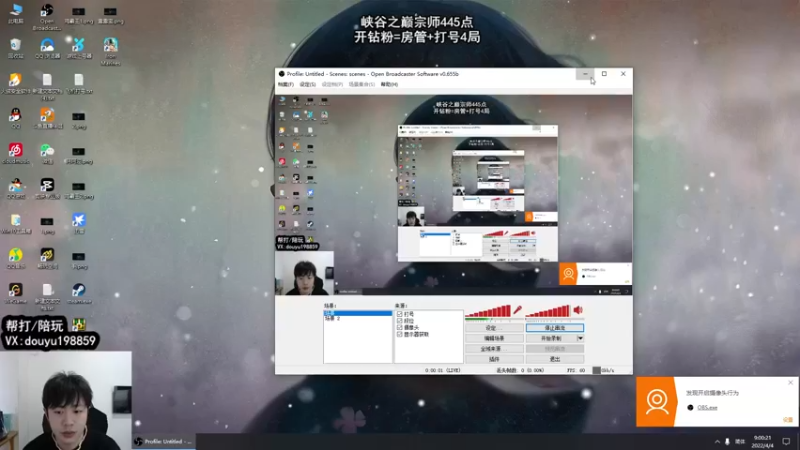800x450 pixels.
Task: Click the 插件 plugins button
Action: pos(494,359)
